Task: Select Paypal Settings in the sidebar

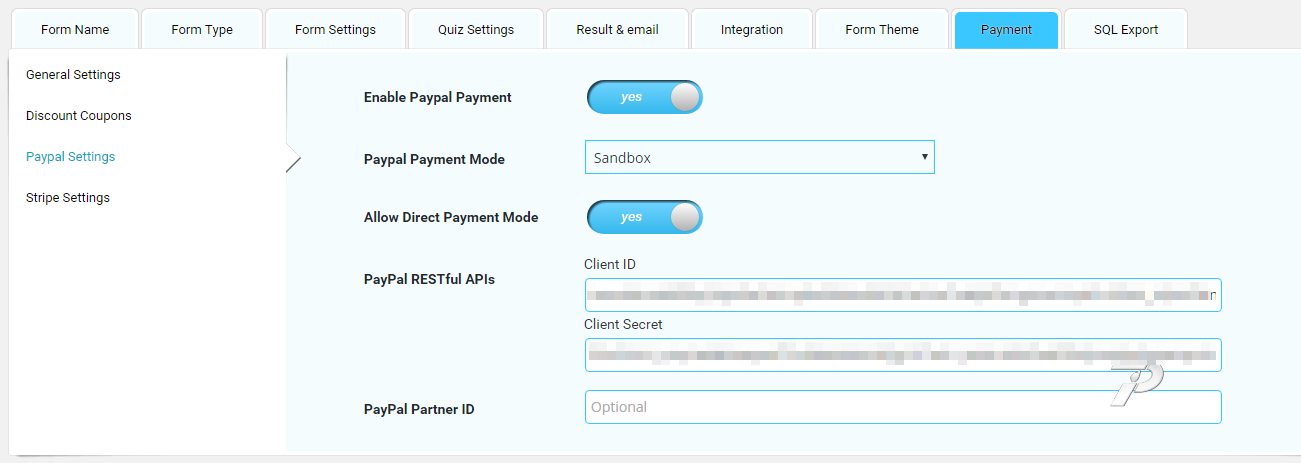Action: pyautogui.click(x=70, y=157)
